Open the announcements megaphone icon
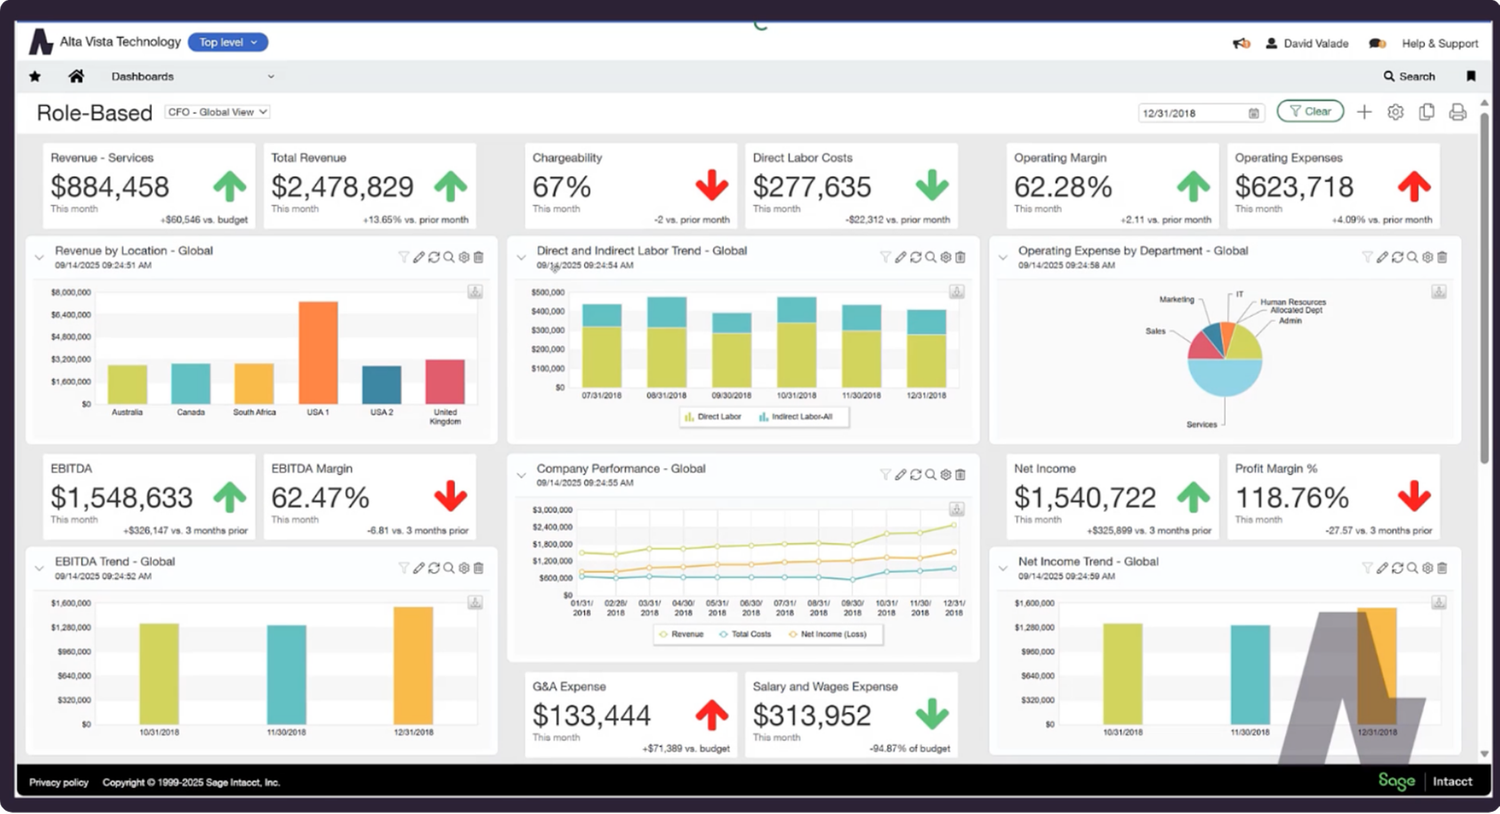This screenshot has height=814, width=1500. (1241, 43)
